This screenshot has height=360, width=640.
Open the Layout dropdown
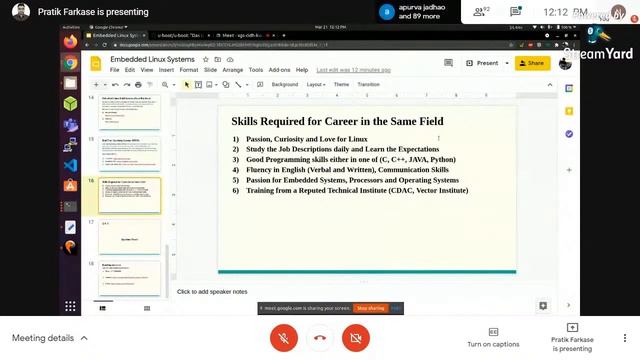[x=316, y=84]
